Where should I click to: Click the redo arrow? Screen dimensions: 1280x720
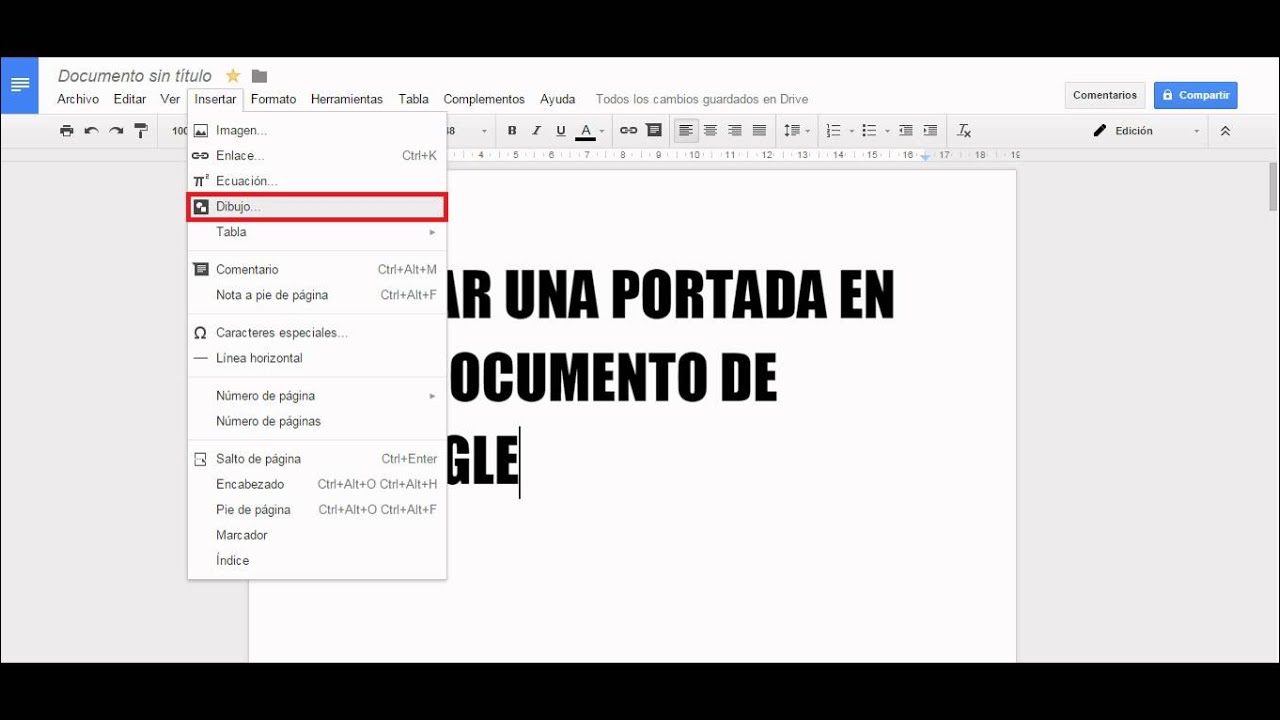tap(116, 131)
